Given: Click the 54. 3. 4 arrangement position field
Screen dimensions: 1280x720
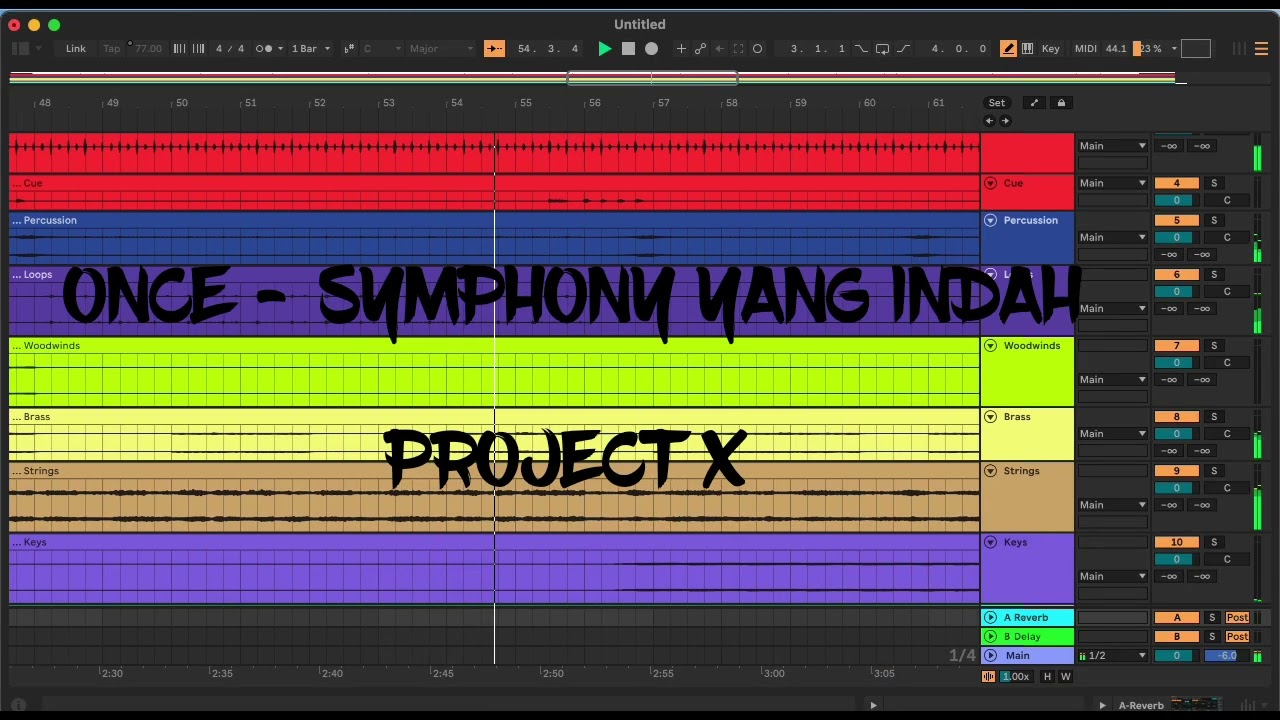Looking at the screenshot, I should pyautogui.click(x=548, y=48).
